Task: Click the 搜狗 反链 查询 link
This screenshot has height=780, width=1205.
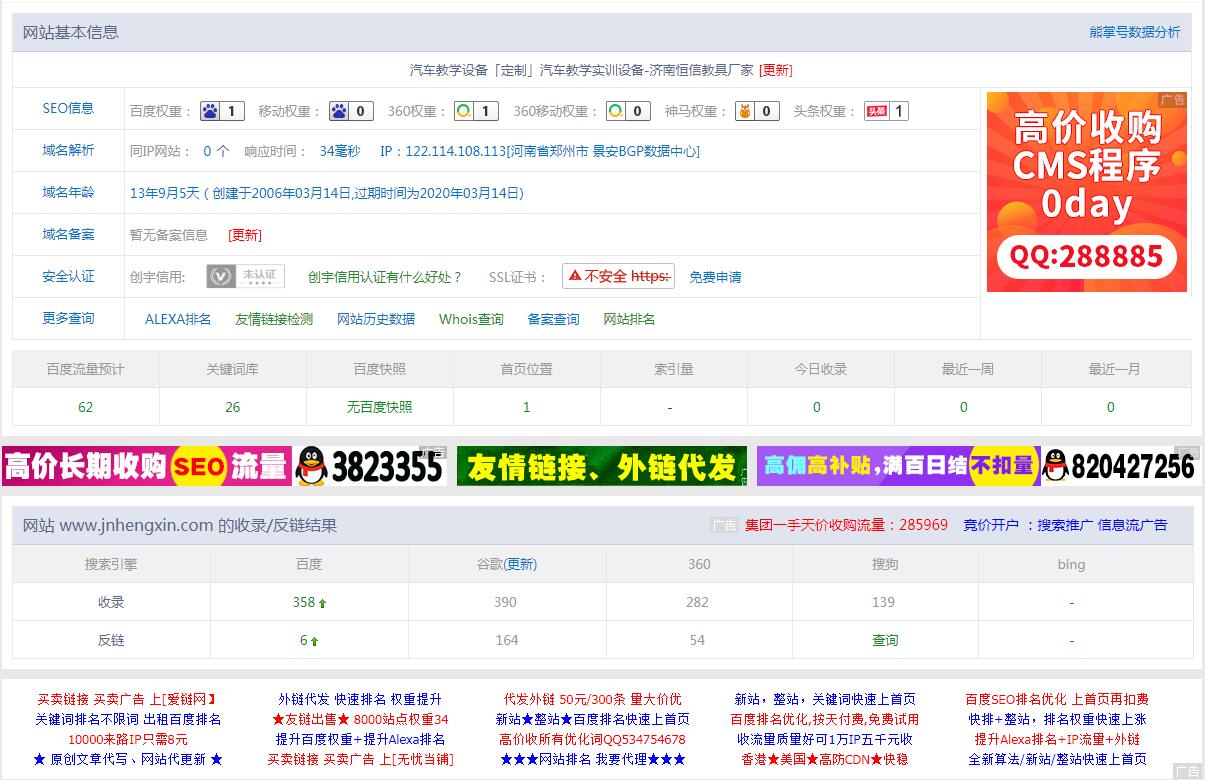Action: 885,640
